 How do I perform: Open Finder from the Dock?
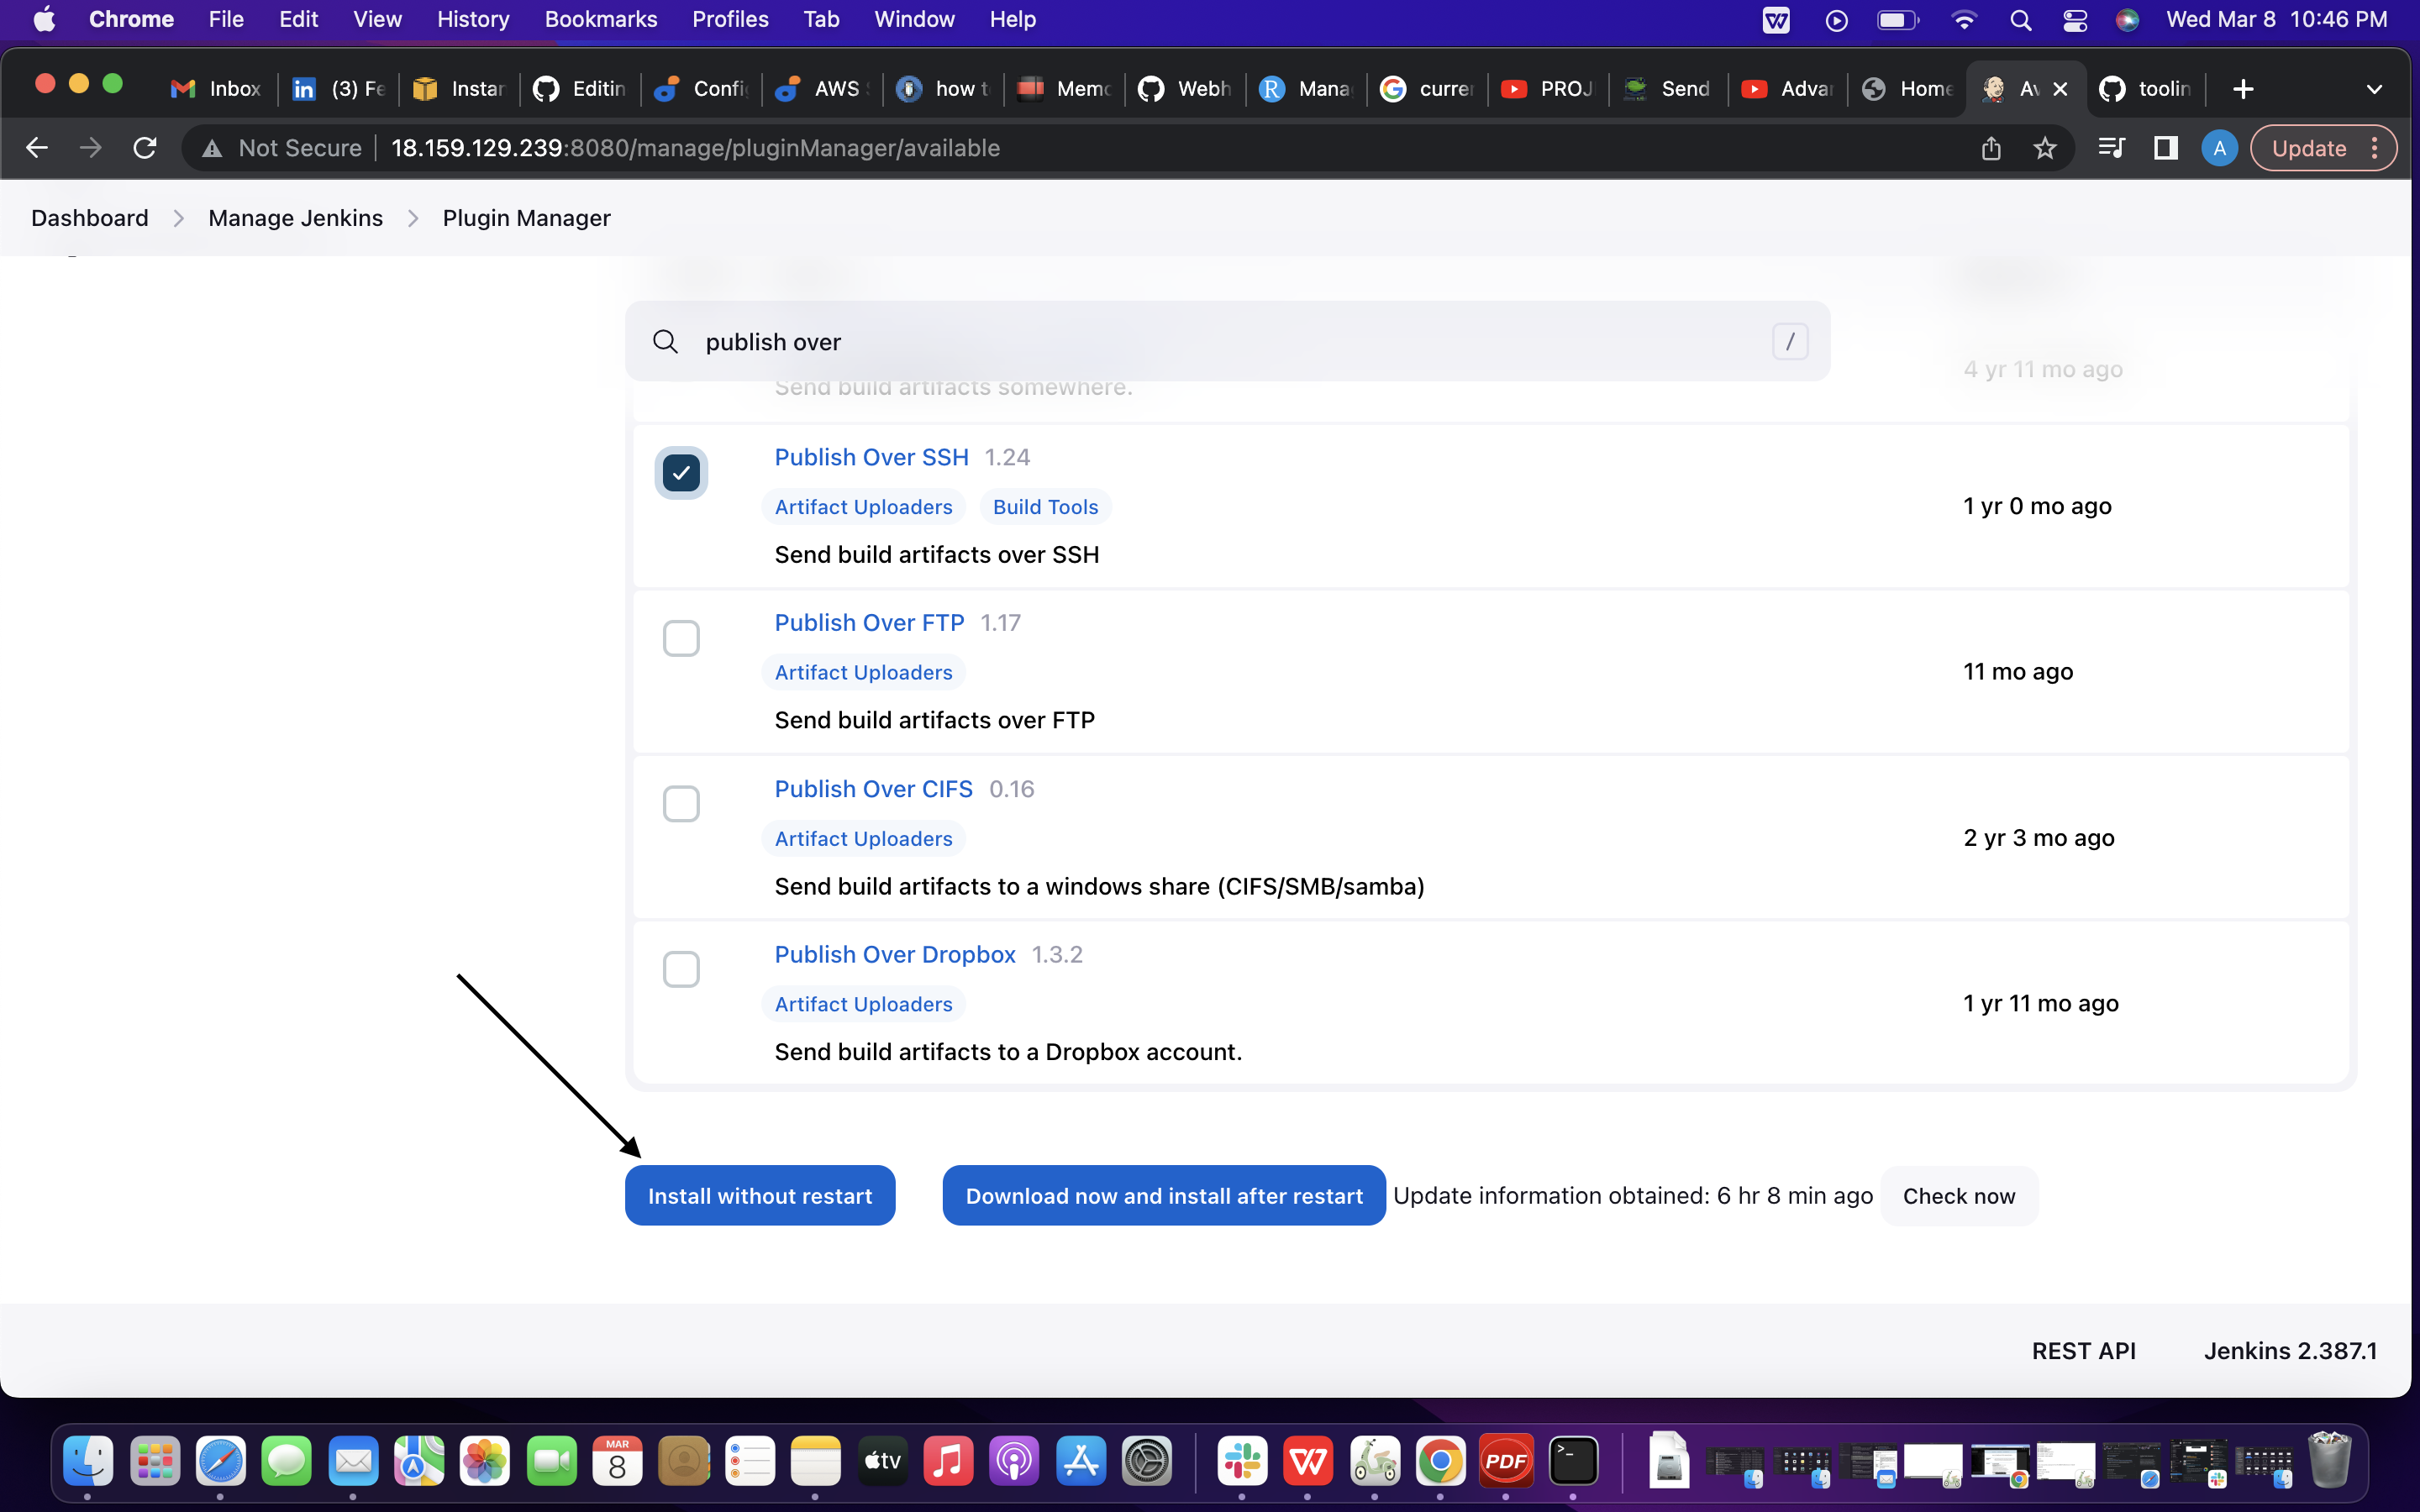point(88,1461)
